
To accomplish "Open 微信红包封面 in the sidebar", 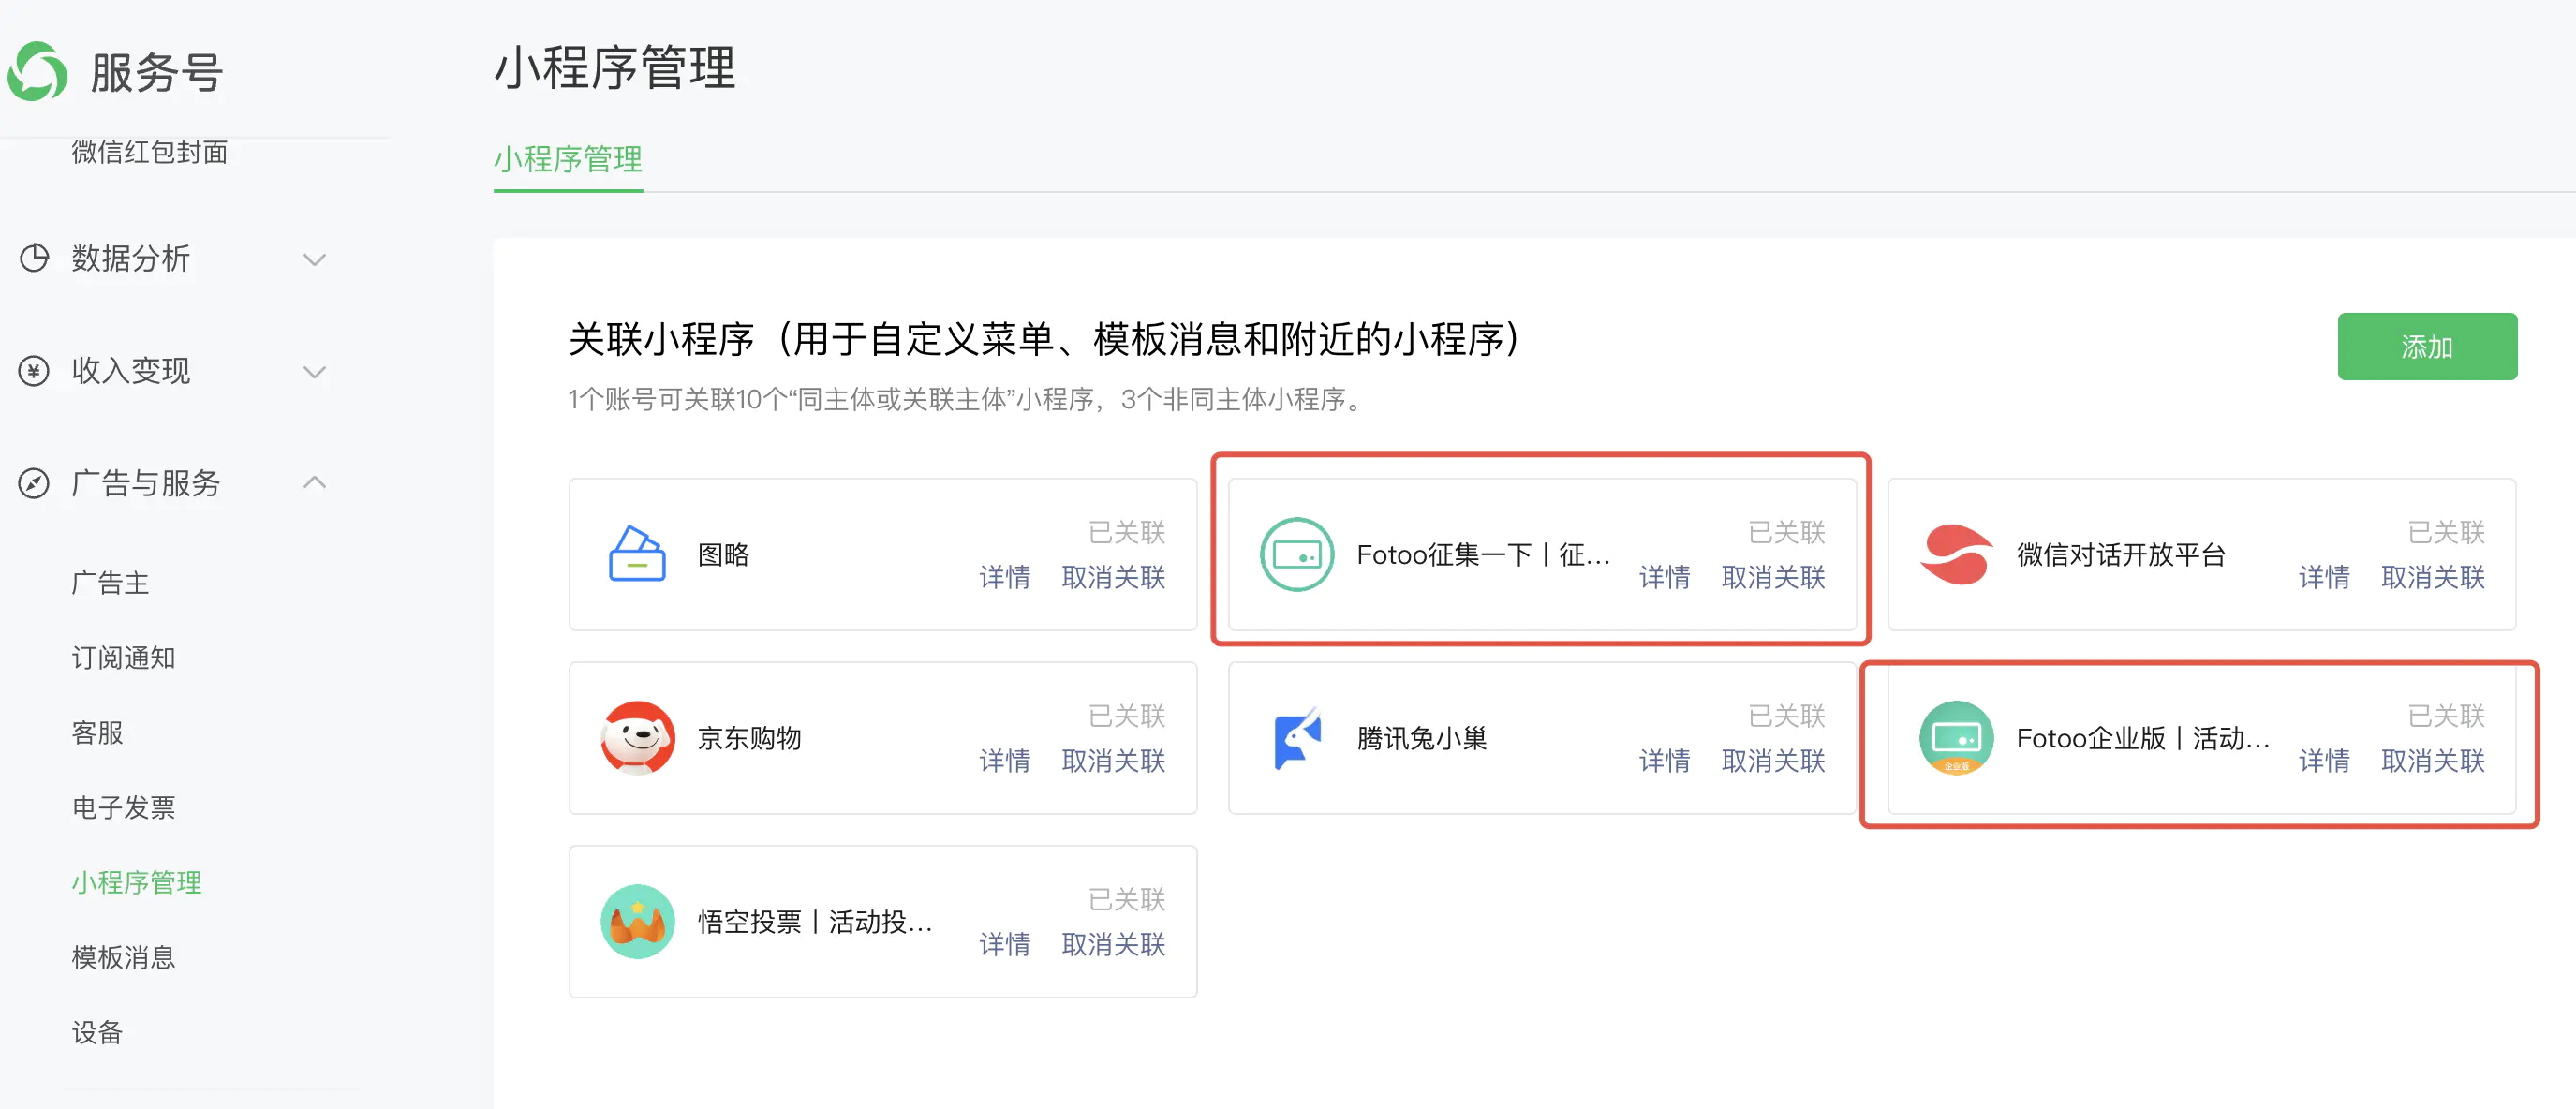I will pos(150,152).
